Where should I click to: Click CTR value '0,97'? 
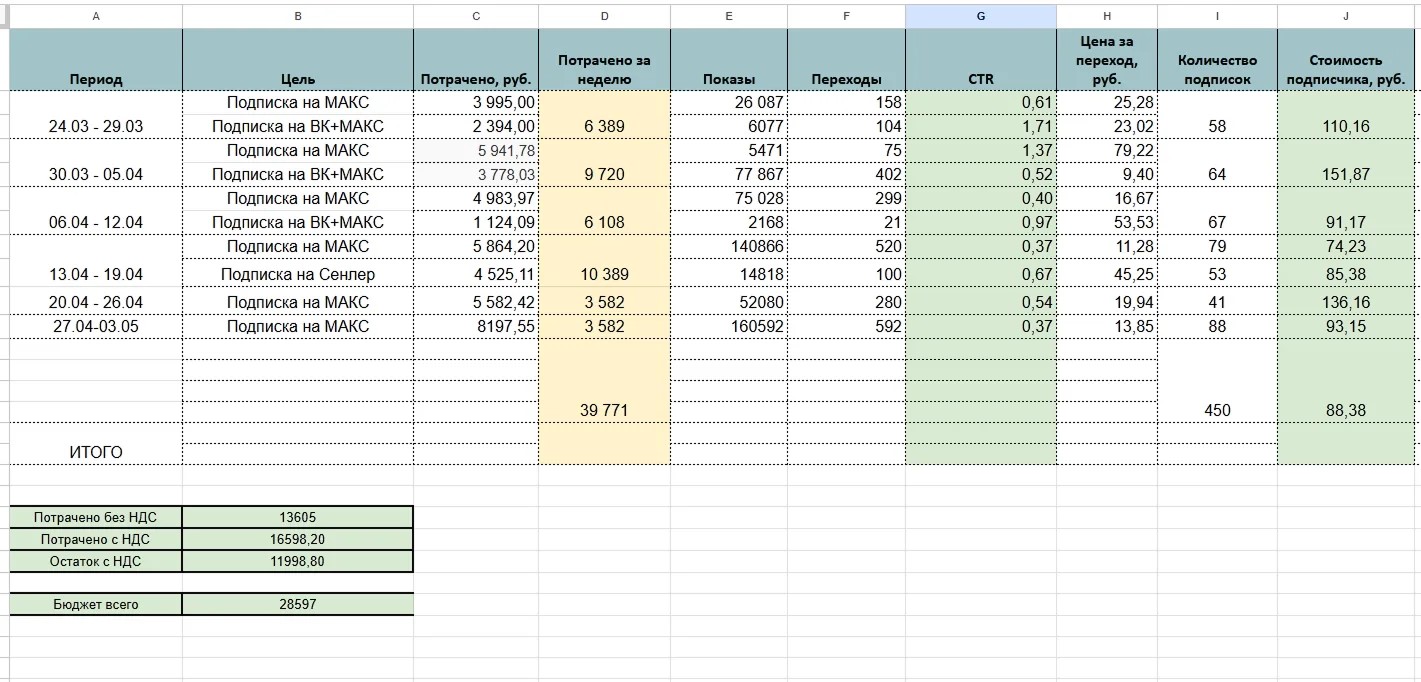pos(981,222)
